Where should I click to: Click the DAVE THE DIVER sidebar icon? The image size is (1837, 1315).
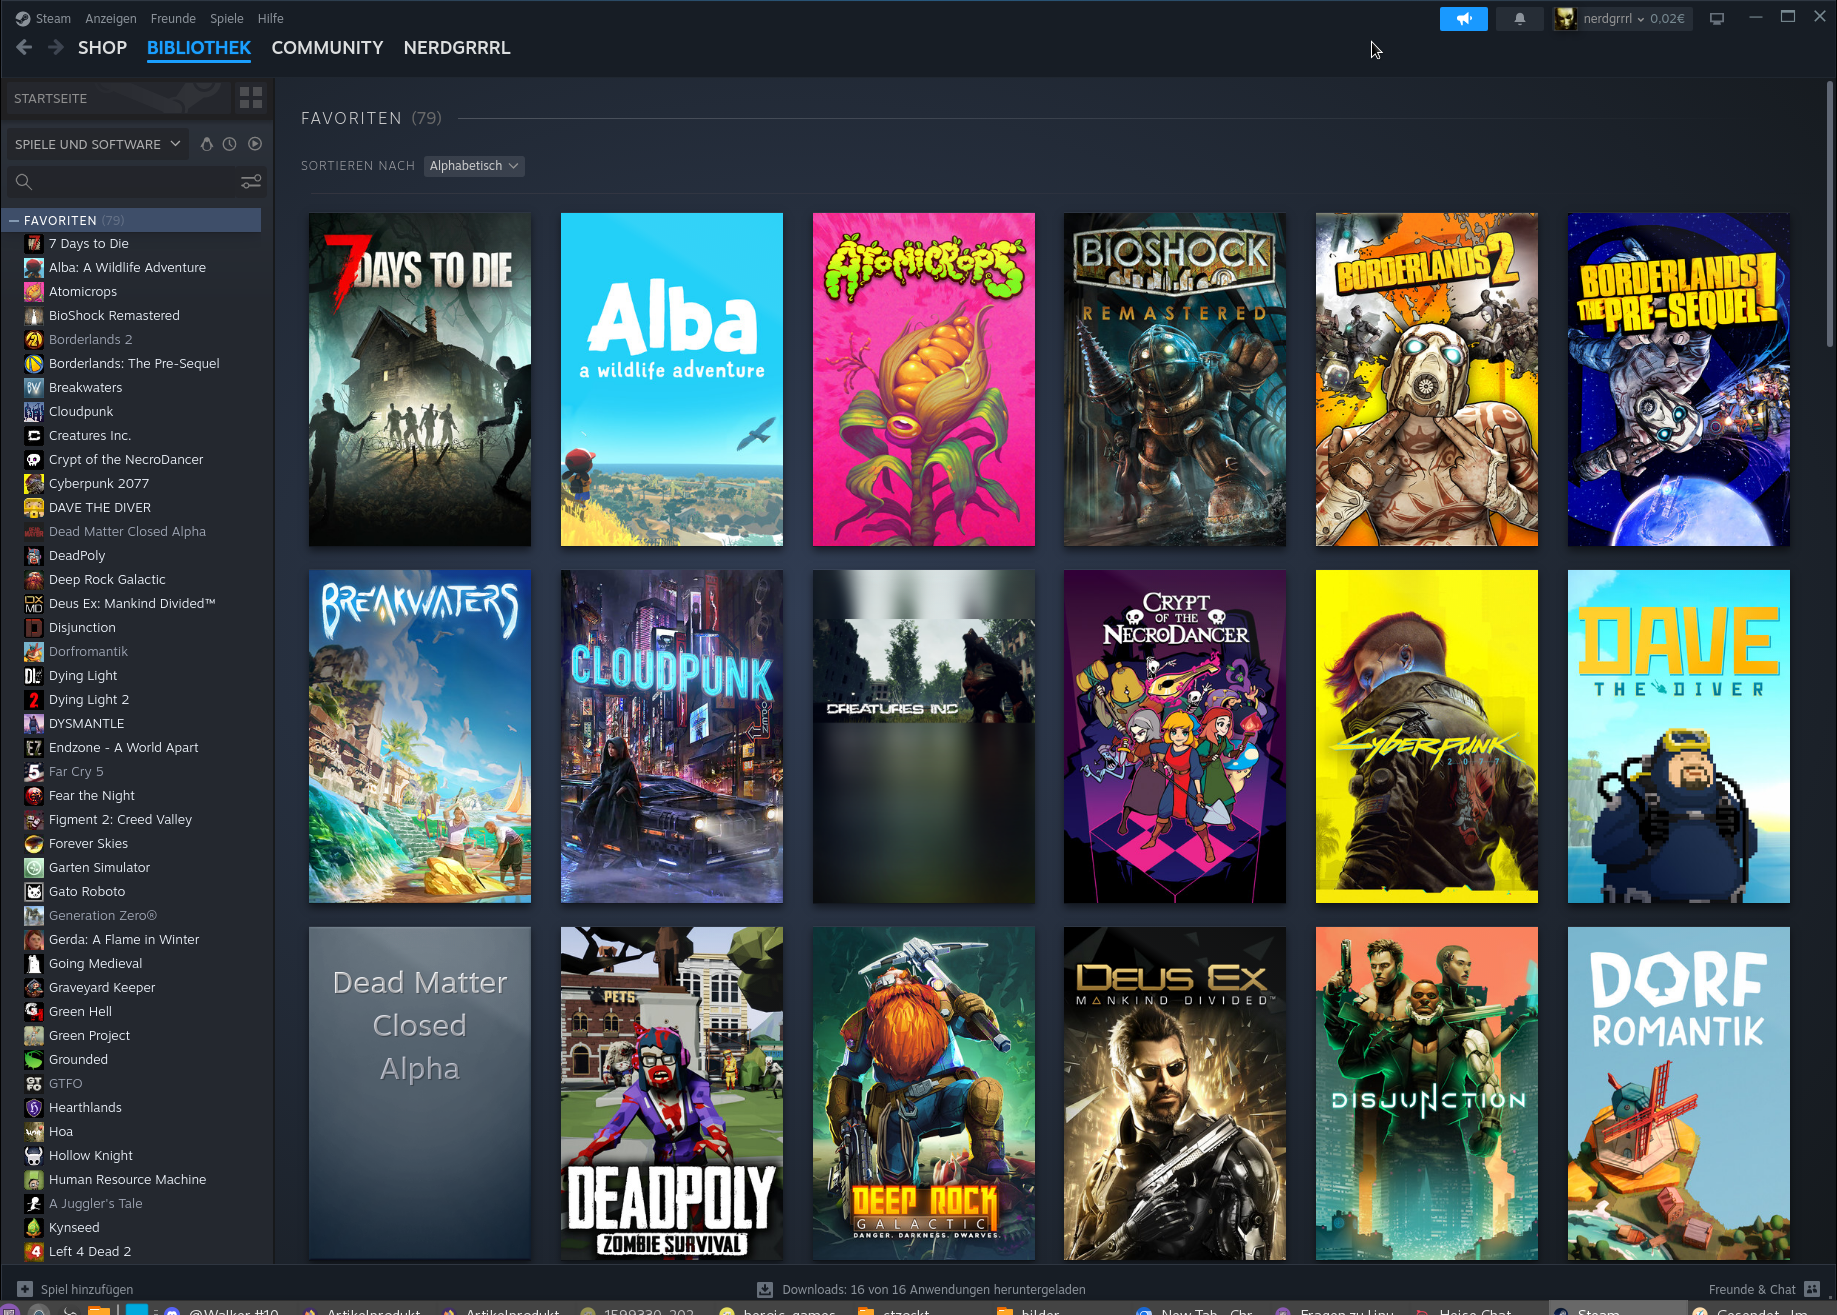[34, 507]
